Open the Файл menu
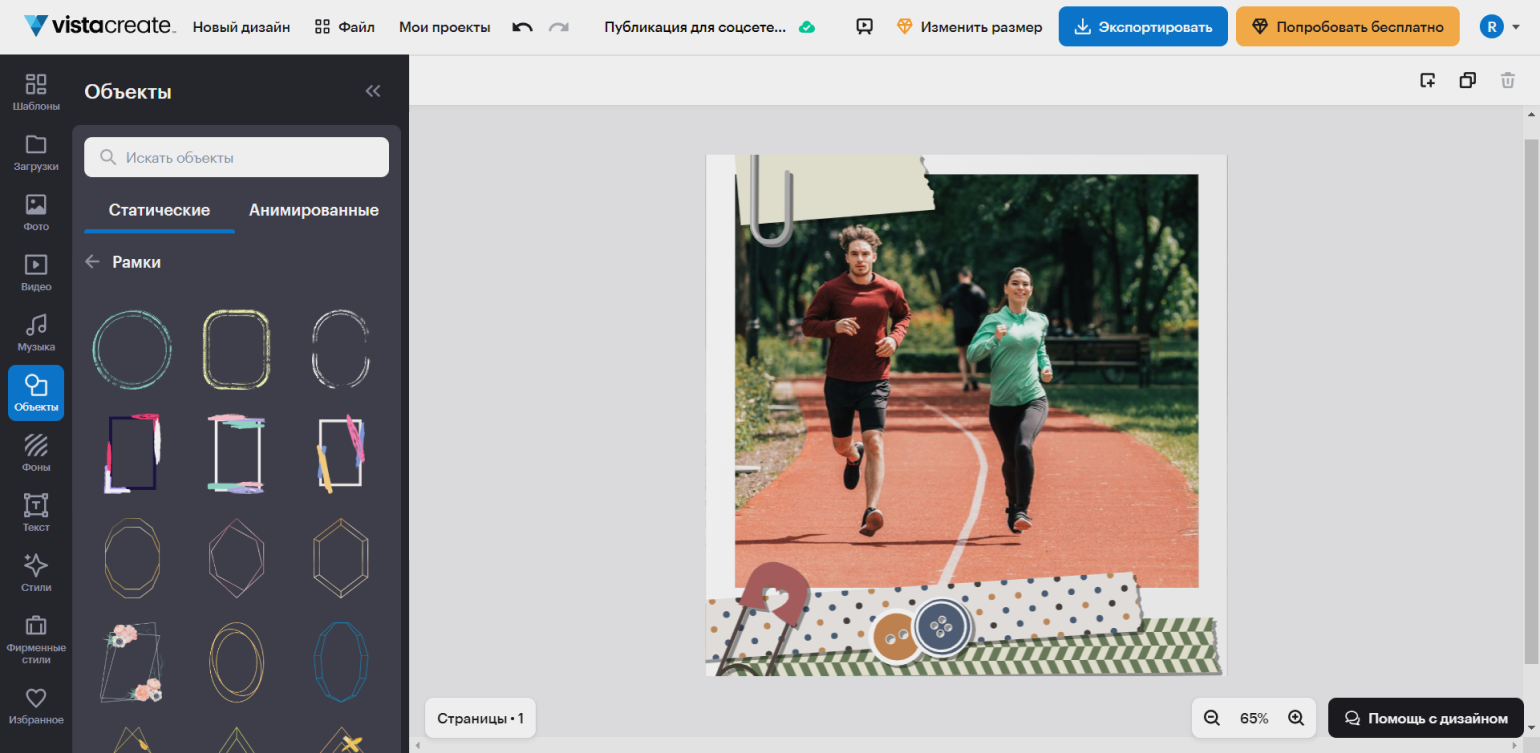 [345, 27]
